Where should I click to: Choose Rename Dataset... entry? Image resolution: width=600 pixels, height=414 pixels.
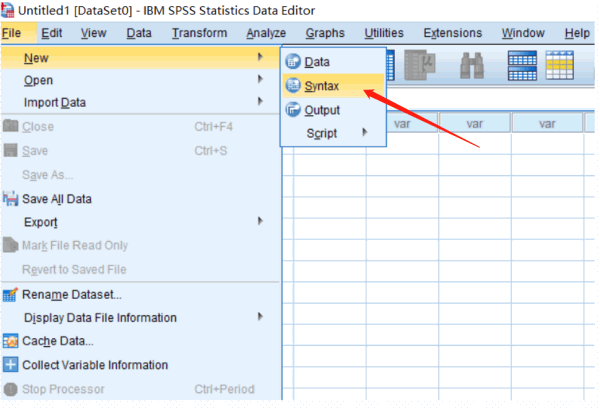(140, 295)
